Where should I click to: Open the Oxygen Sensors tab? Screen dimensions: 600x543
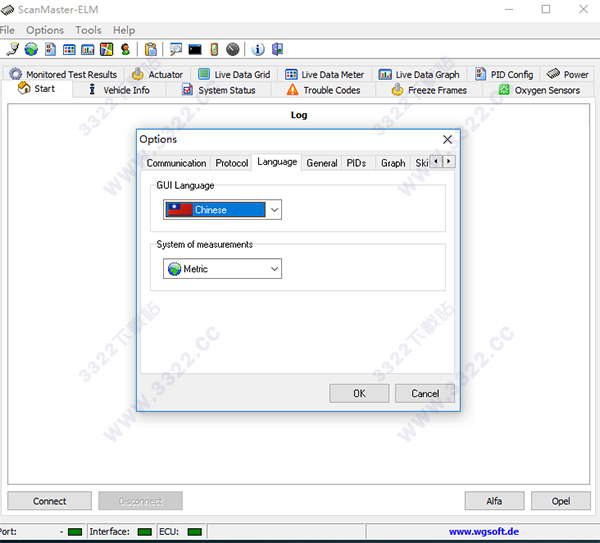[x=540, y=90]
